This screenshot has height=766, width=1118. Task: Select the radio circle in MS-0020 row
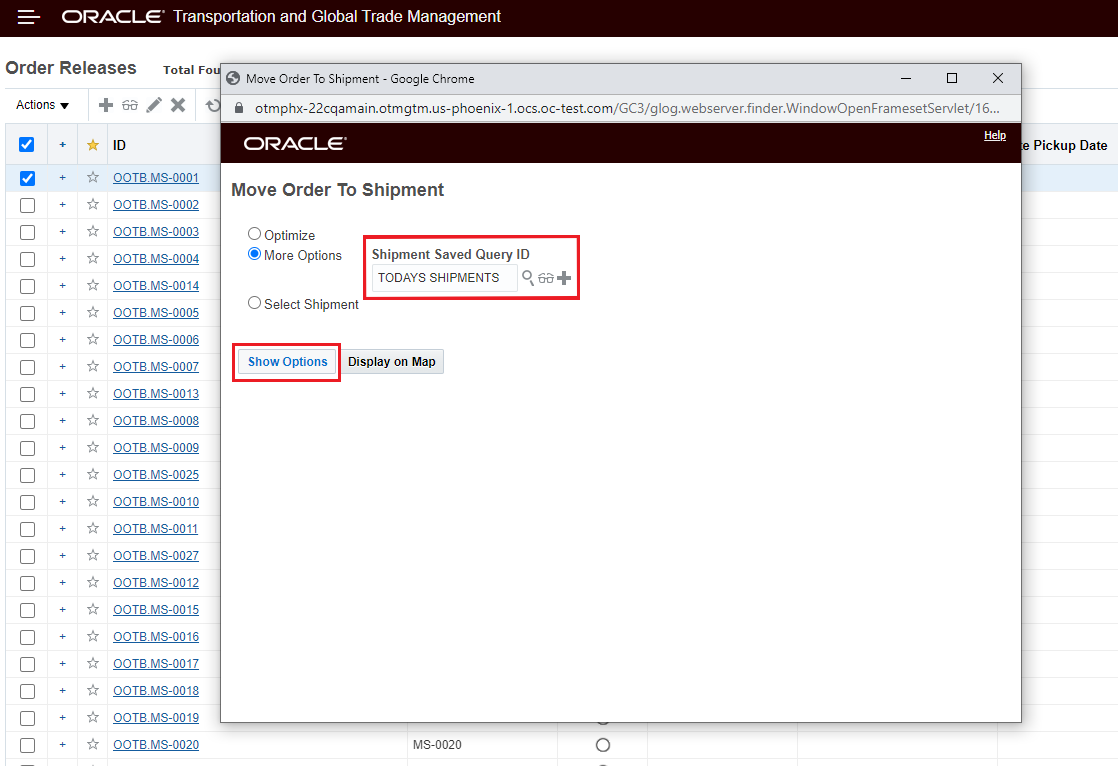point(602,745)
